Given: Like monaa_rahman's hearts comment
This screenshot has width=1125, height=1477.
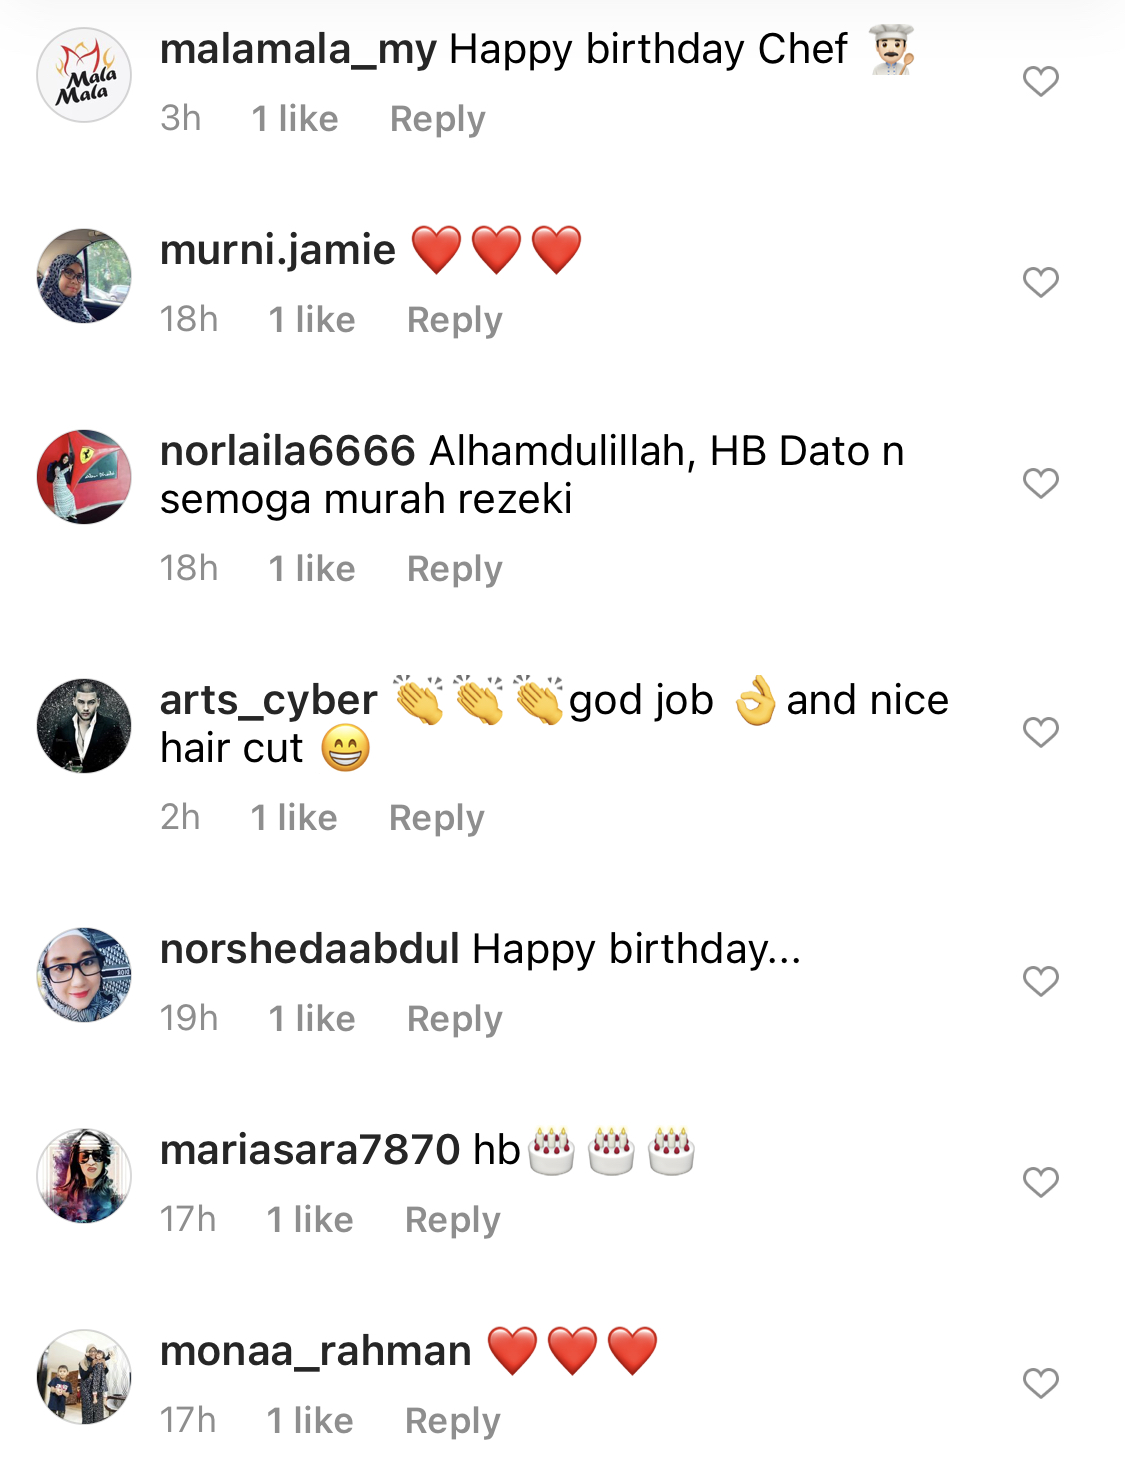Looking at the screenshot, I should click(x=1040, y=1383).
